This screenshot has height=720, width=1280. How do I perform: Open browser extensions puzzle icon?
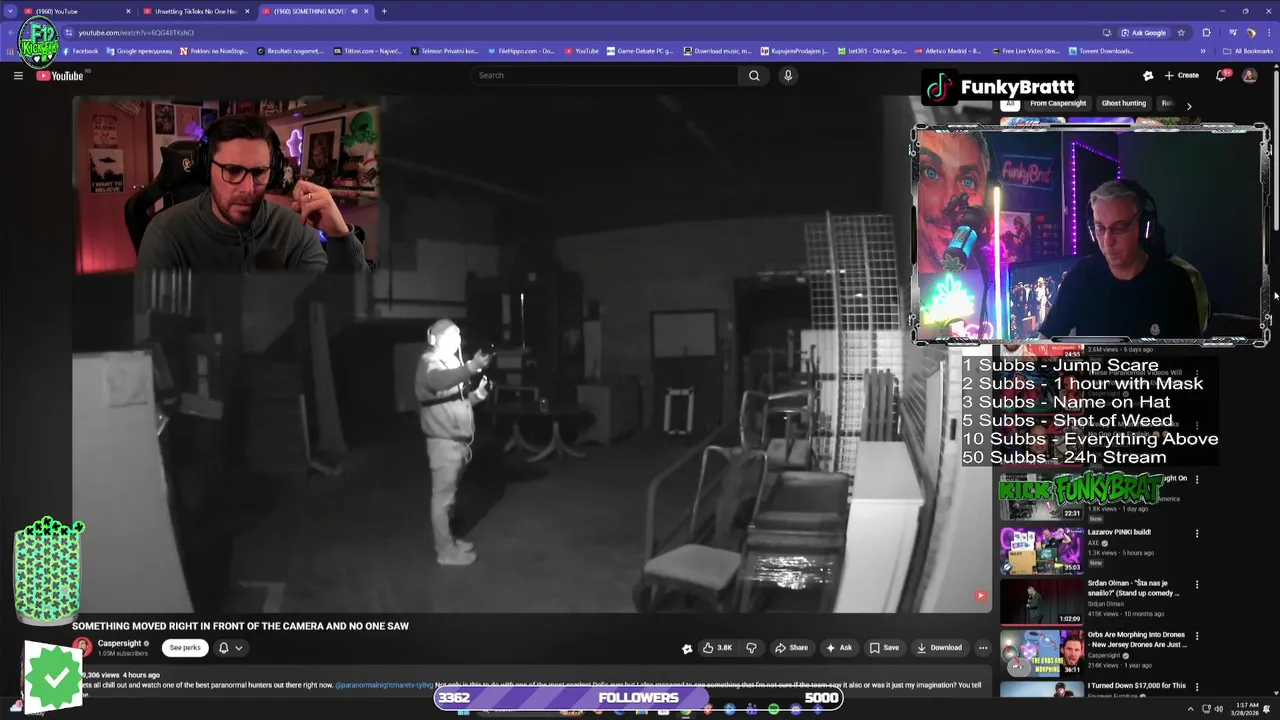[x=1206, y=33]
